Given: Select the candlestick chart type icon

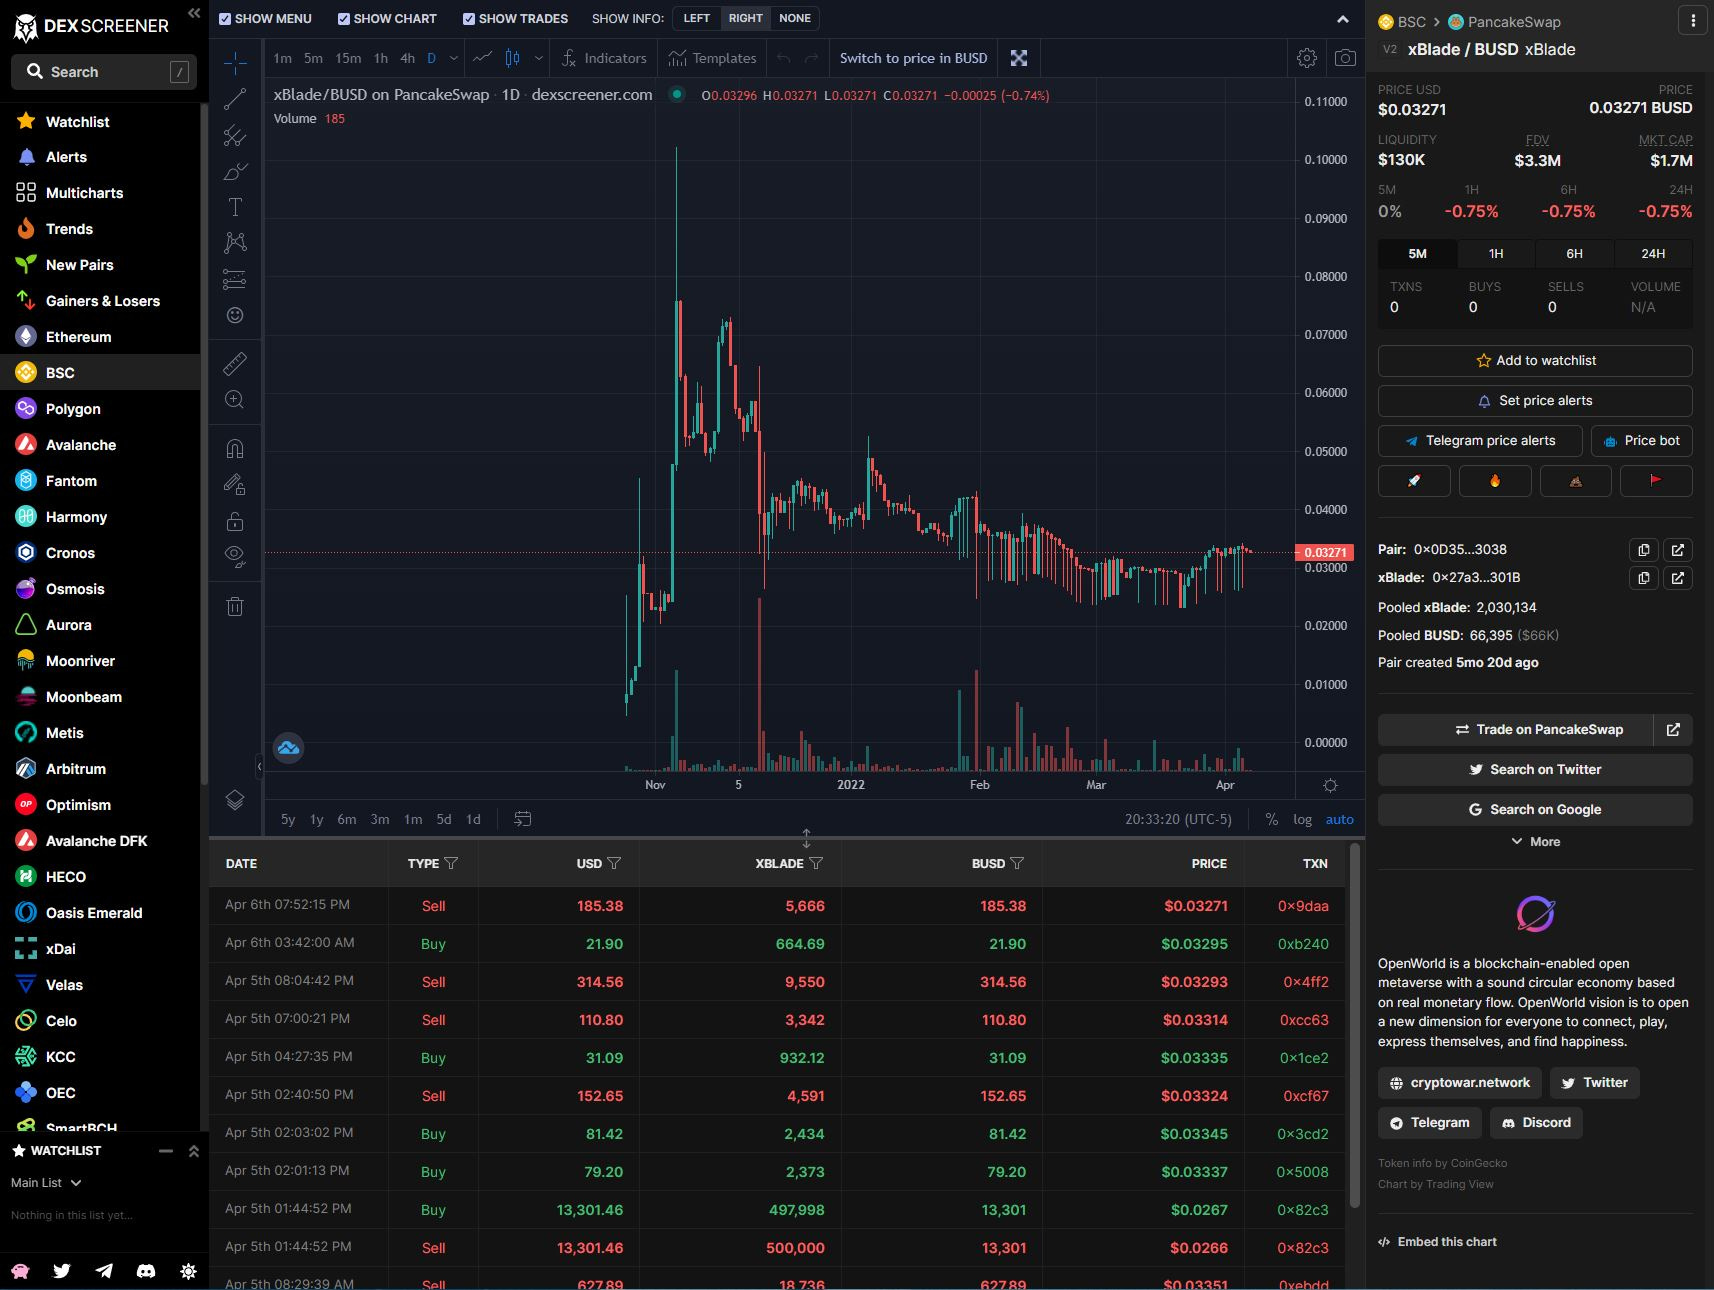Looking at the screenshot, I should [x=512, y=58].
